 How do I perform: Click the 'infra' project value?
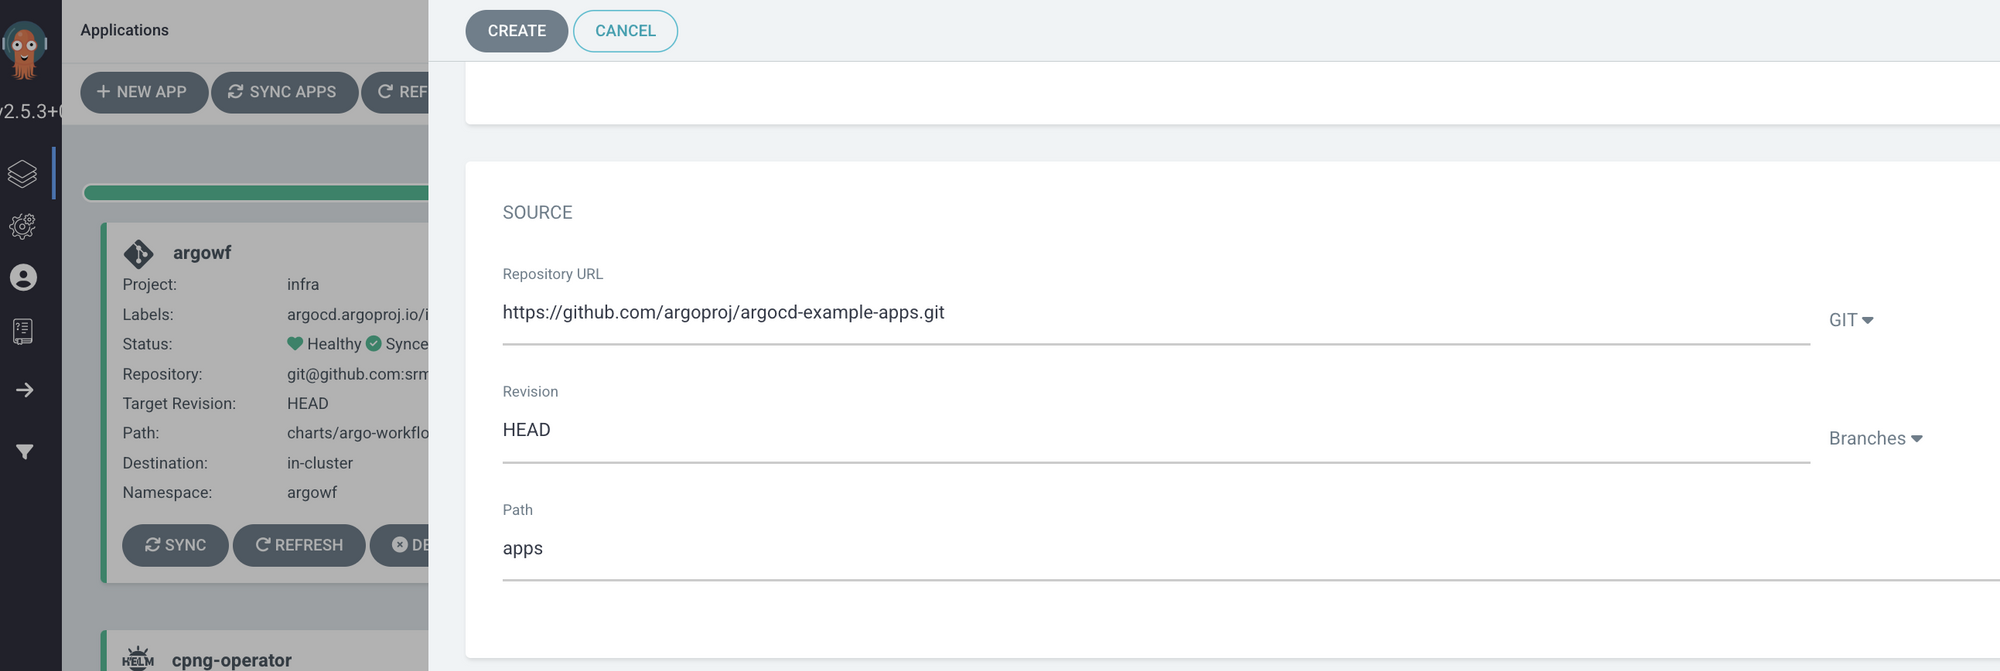tap(303, 285)
